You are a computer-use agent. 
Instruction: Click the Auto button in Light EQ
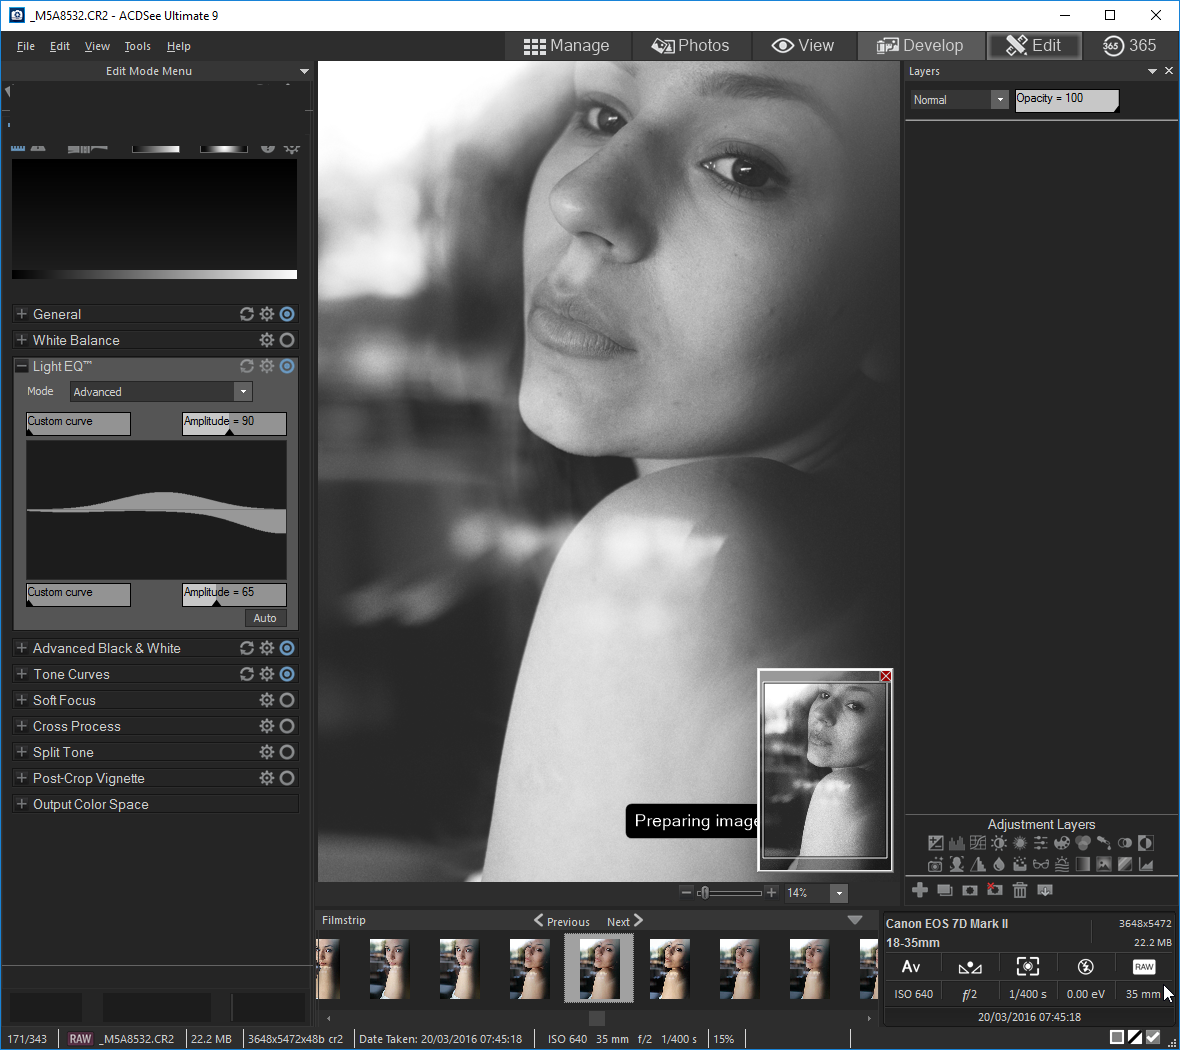click(265, 618)
